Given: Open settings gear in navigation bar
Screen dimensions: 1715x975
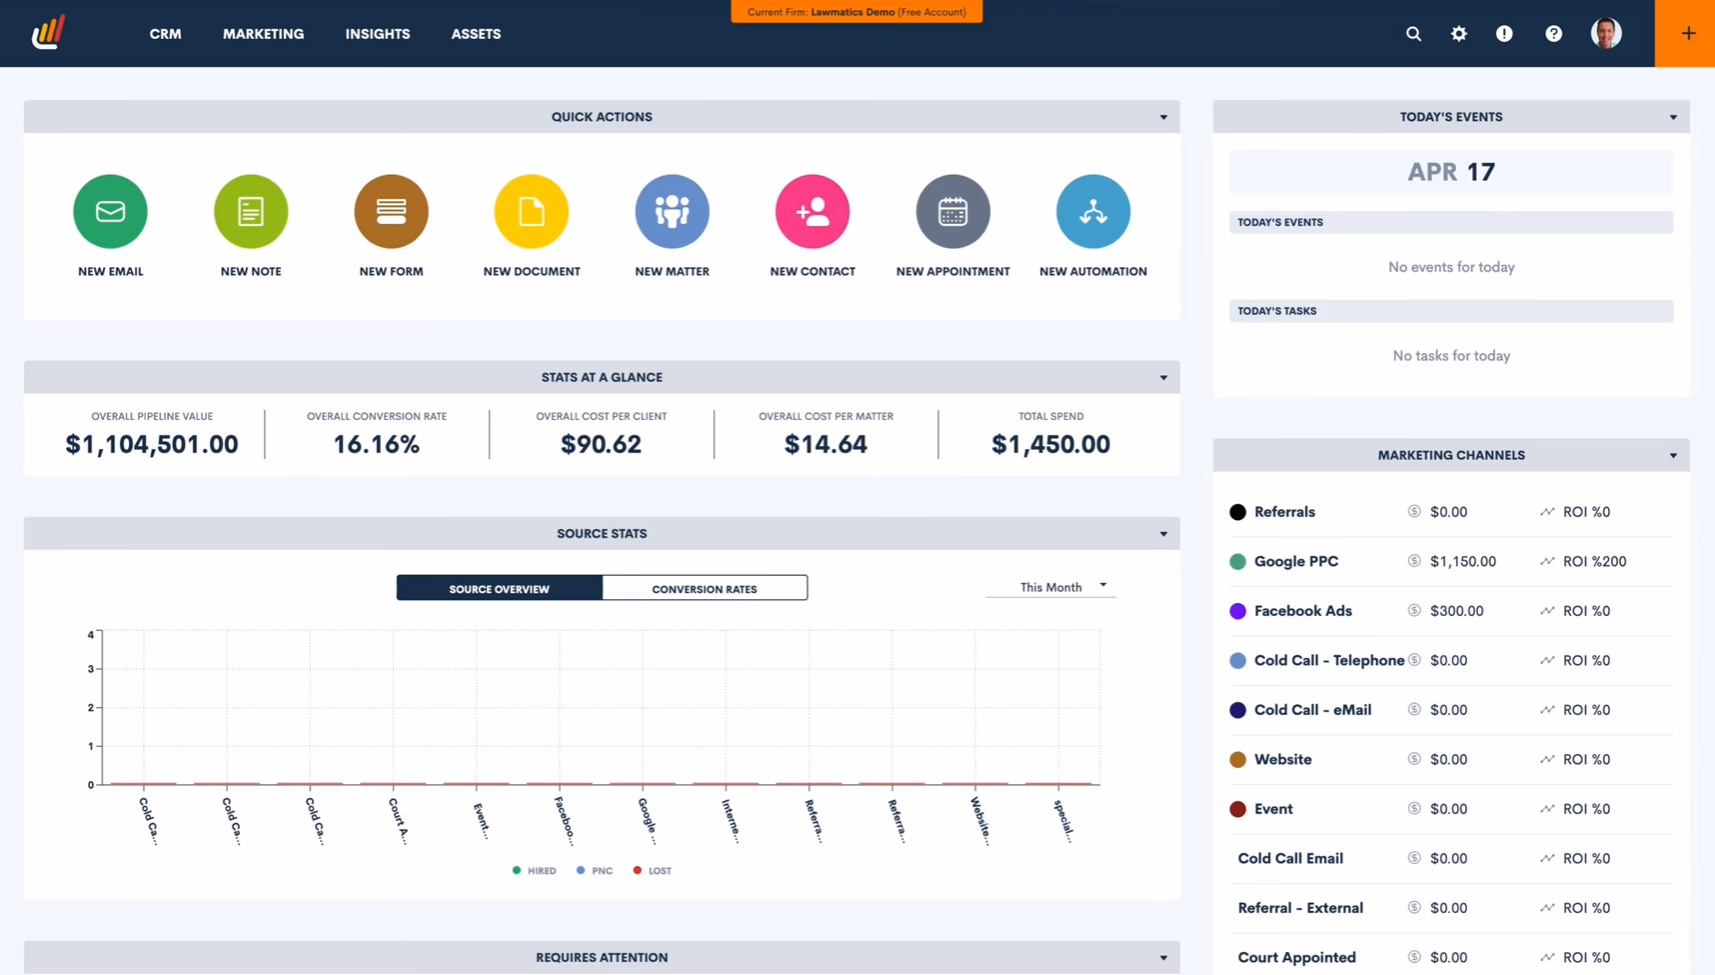Looking at the screenshot, I should [x=1458, y=33].
